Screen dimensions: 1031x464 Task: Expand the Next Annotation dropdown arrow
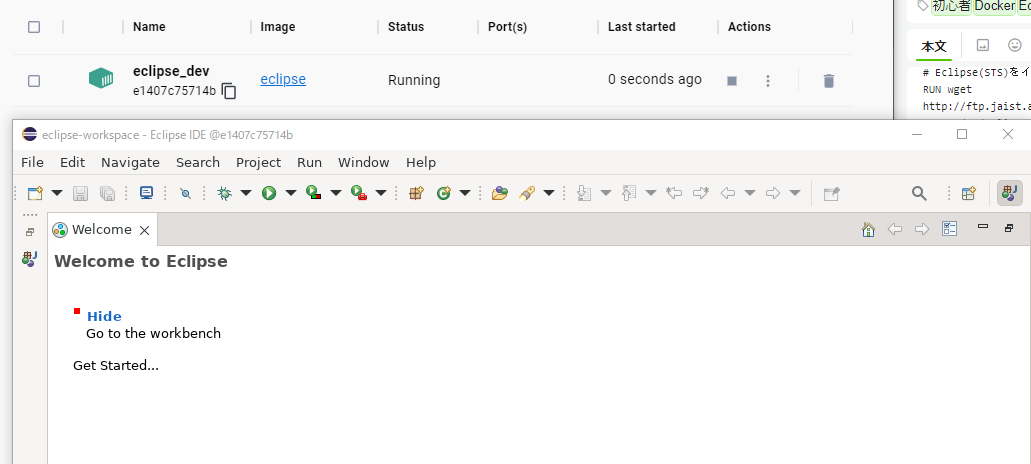click(x=606, y=193)
